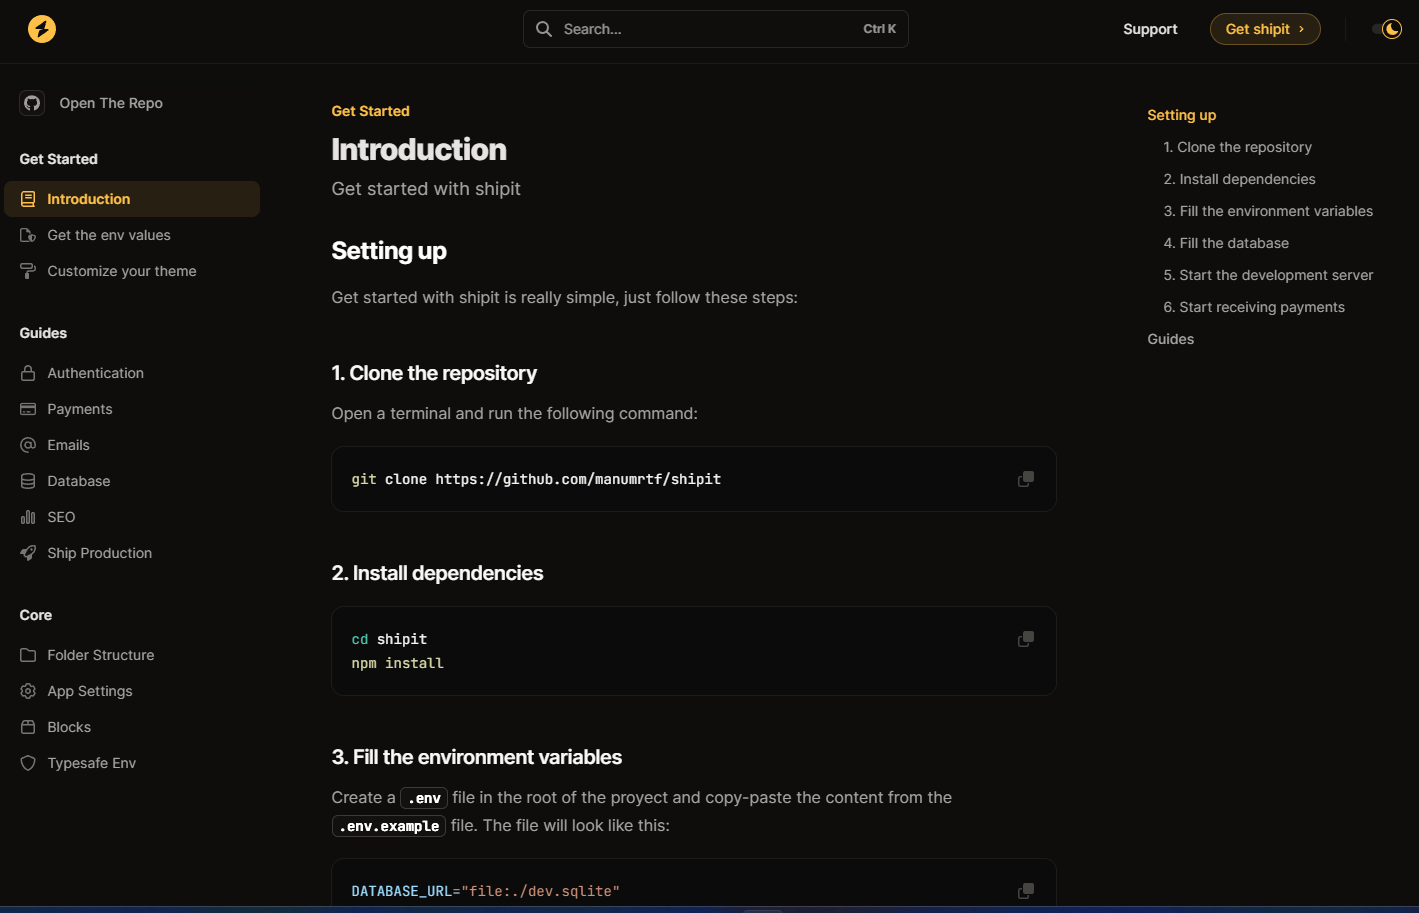Click the Get shipit button
The width and height of the screenshot is (1419, 913).
[x=1265, y=29]
